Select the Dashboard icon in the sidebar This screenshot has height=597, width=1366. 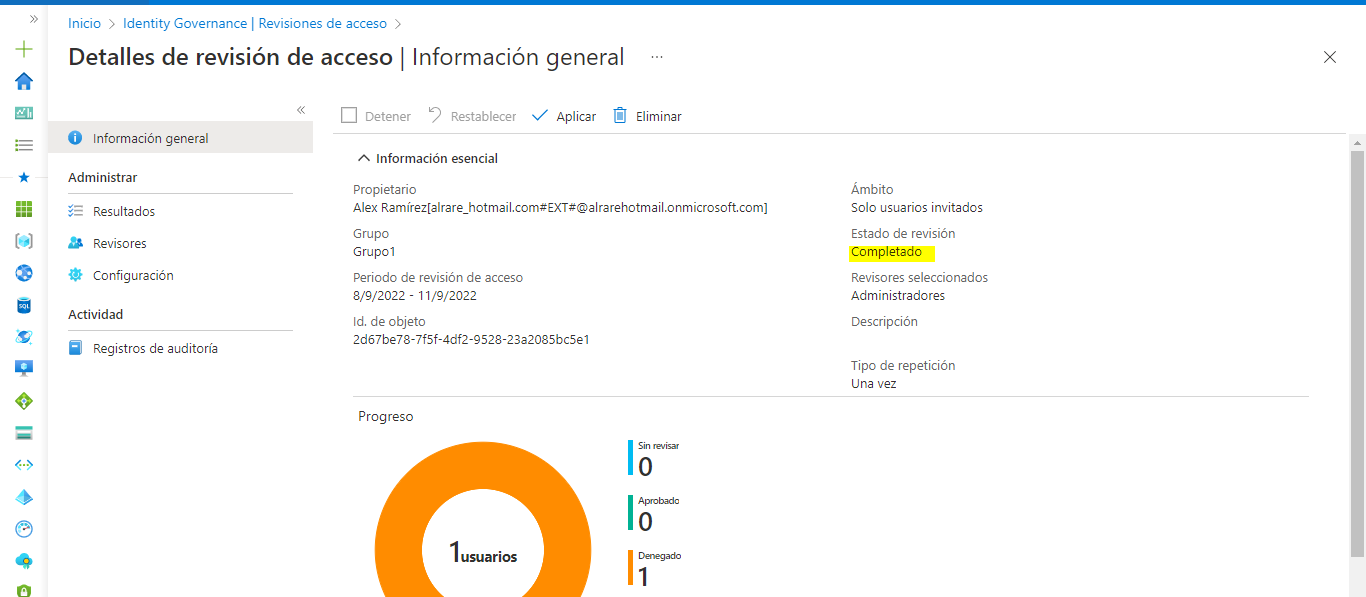pos(23,113)
